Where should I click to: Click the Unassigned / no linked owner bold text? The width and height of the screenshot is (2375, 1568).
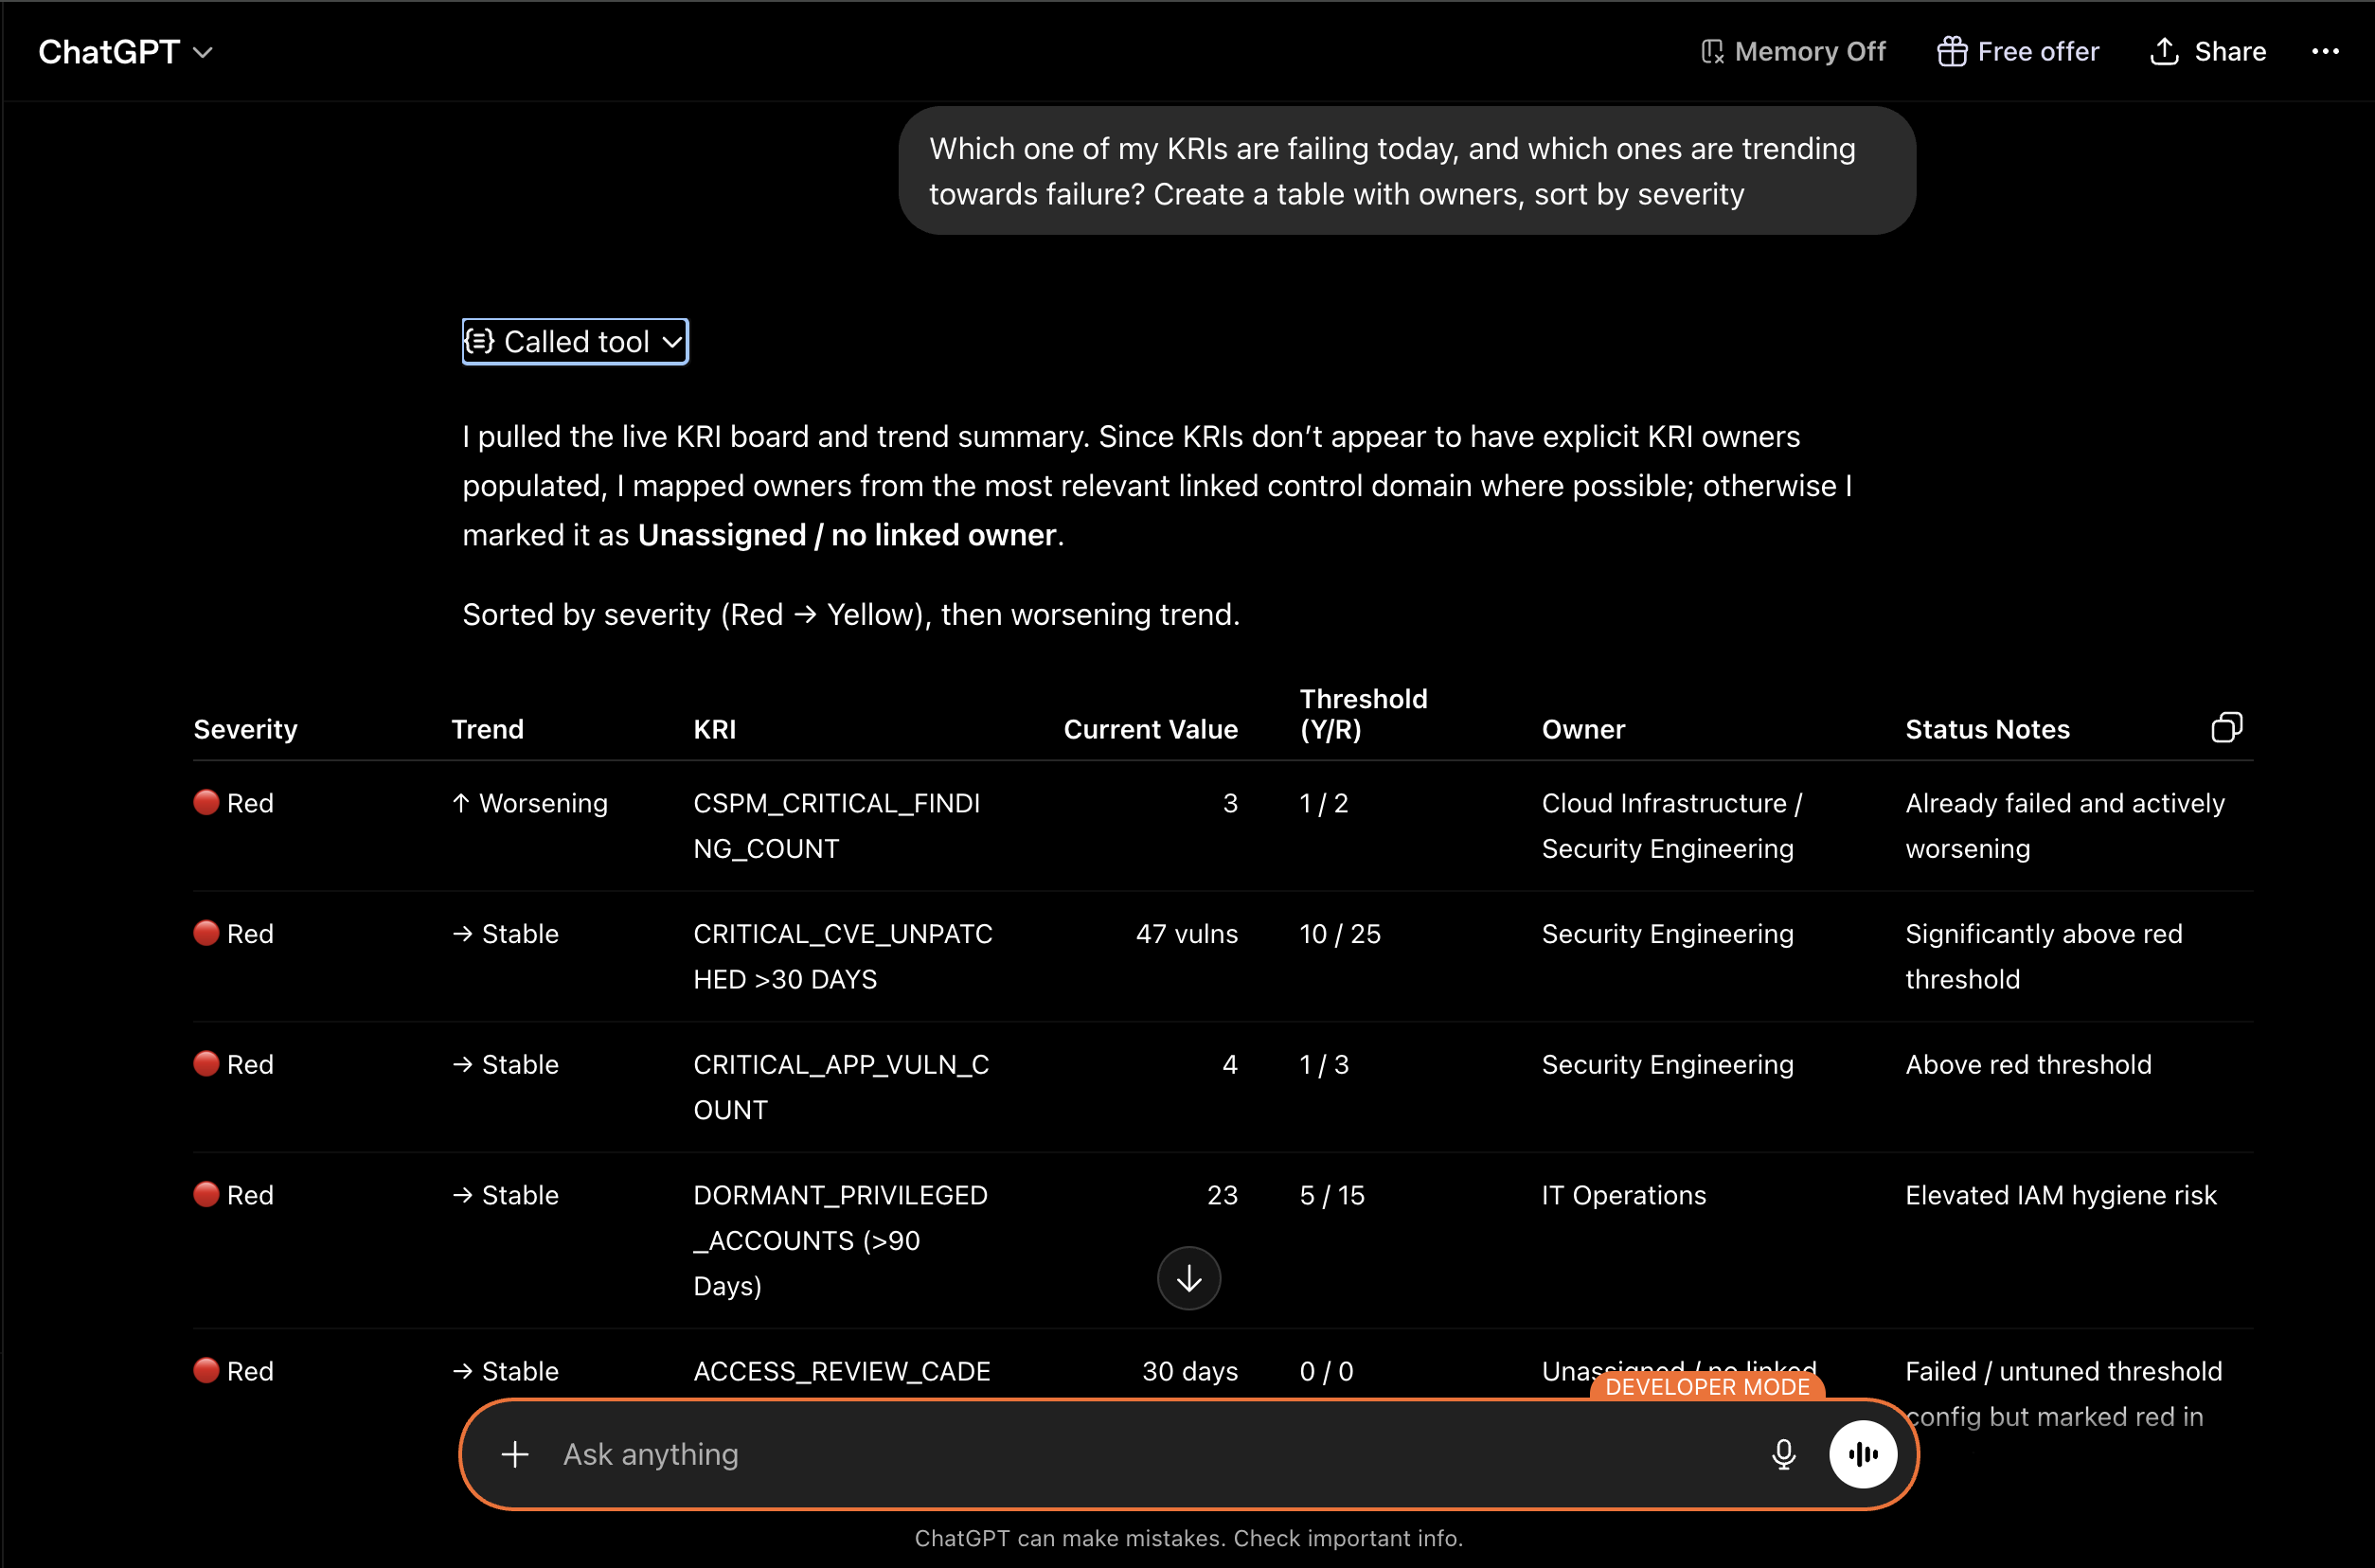847,535
